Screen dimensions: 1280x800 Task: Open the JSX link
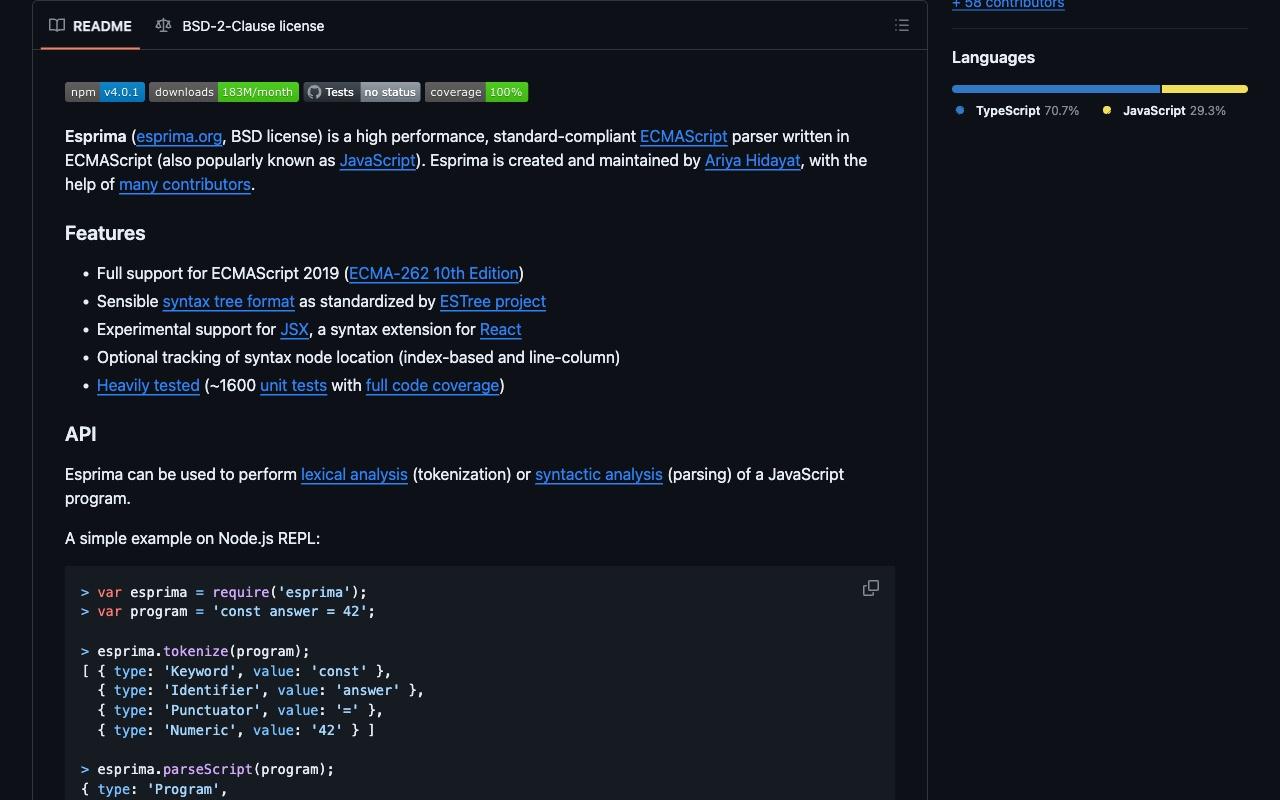click(x=294, y=329)
